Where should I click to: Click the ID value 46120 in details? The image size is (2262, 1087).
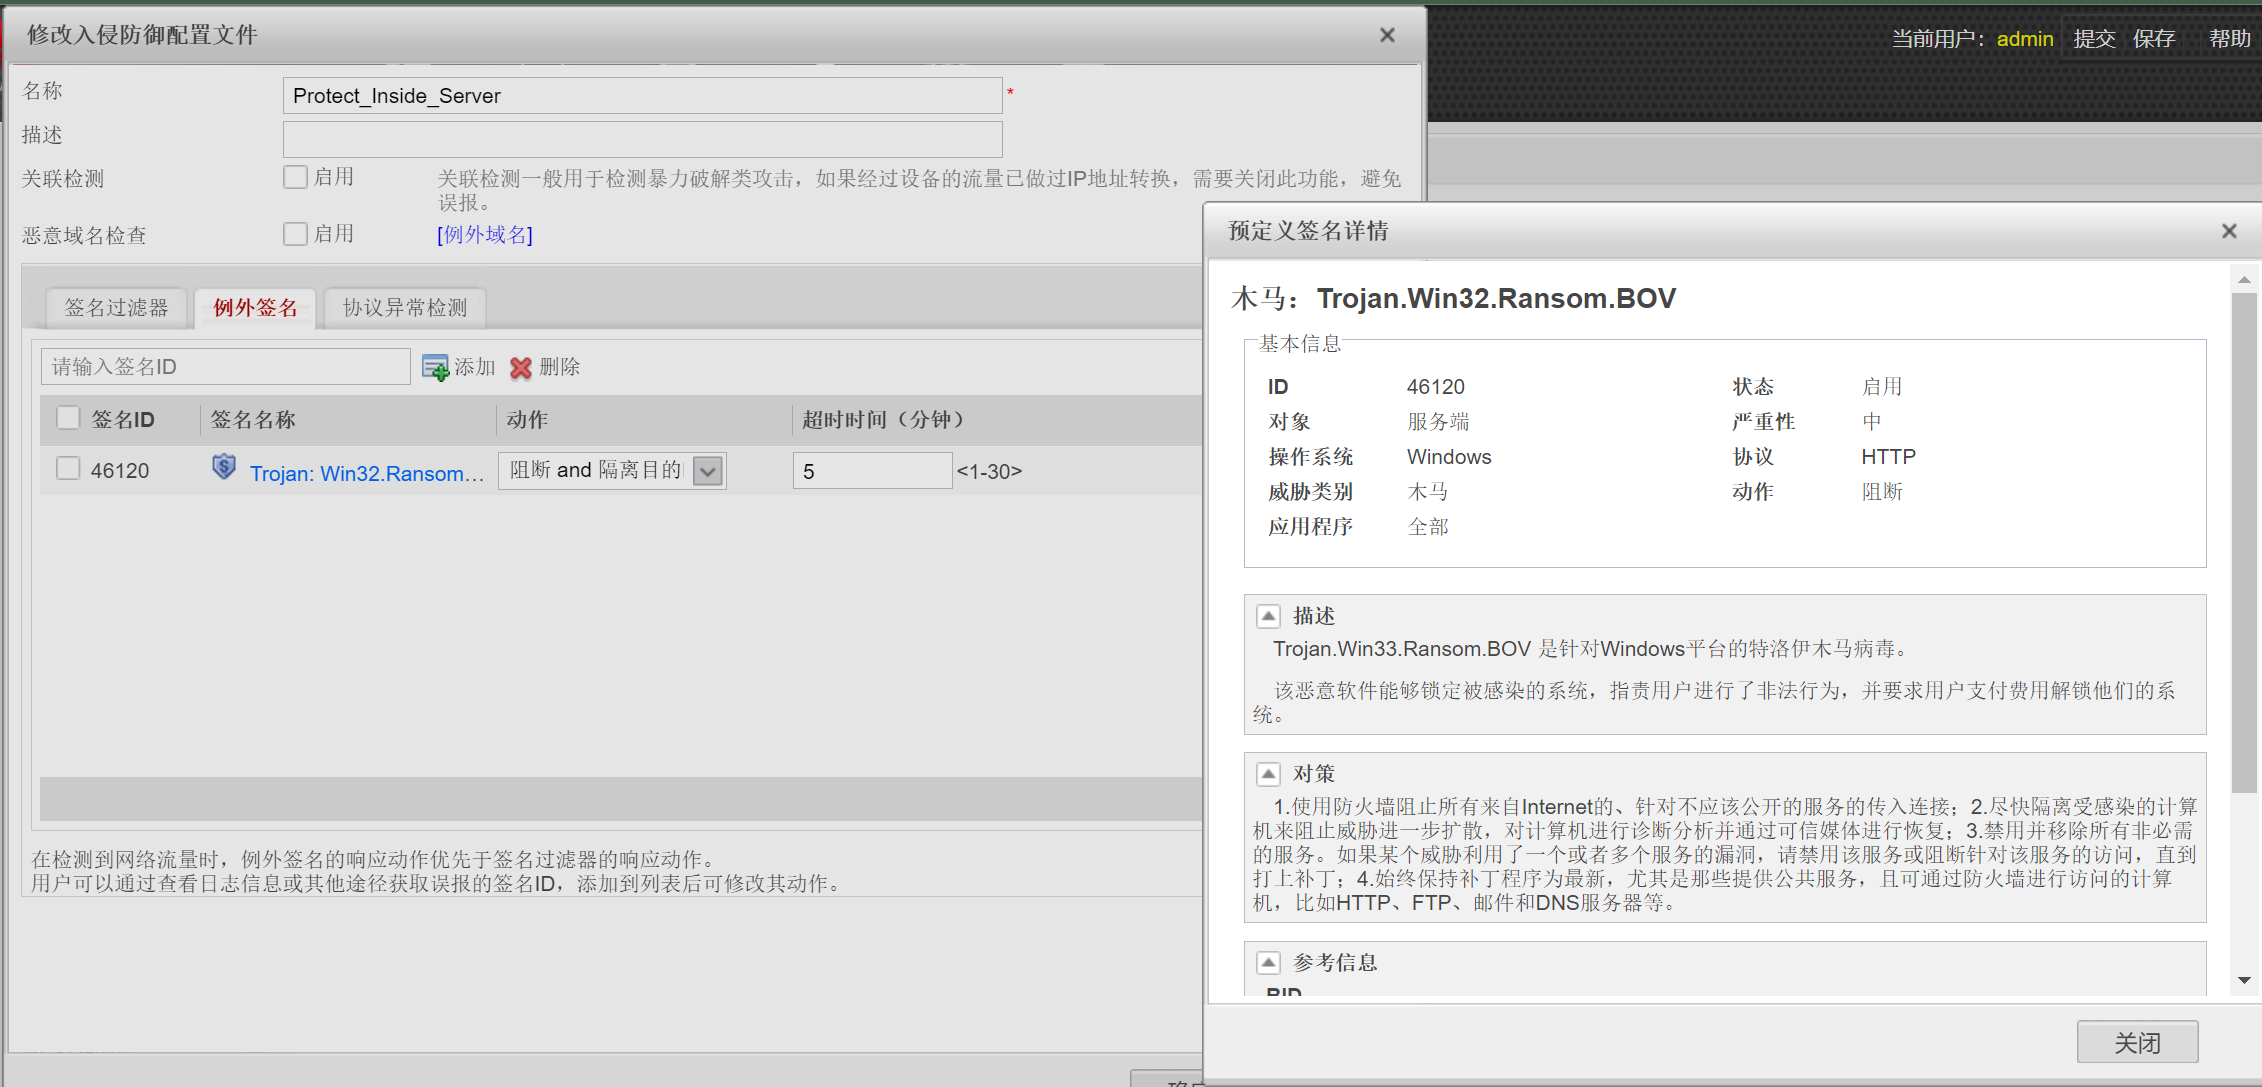(1436, 387)
